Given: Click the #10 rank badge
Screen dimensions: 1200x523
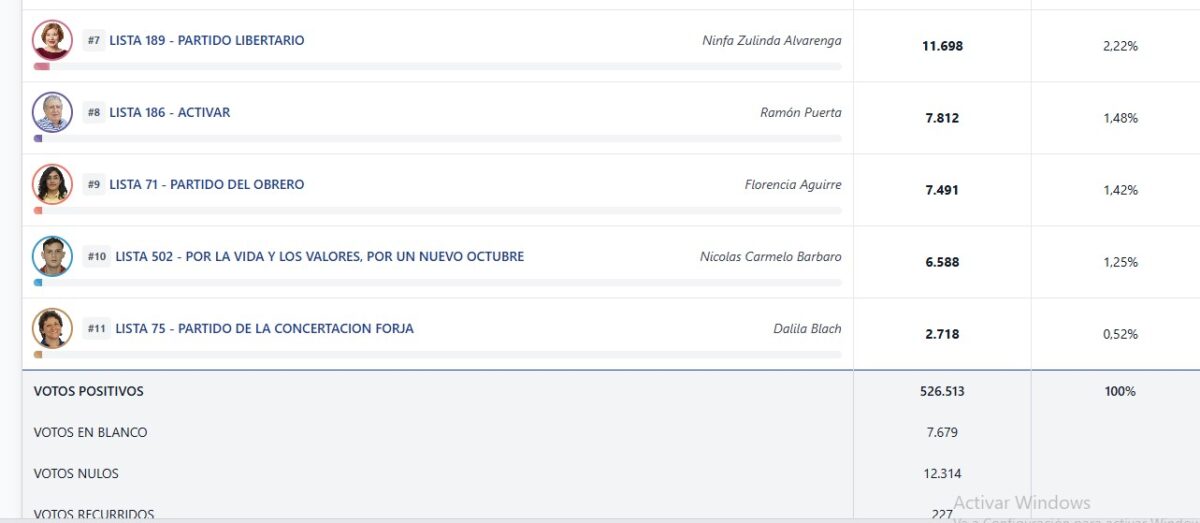Looking at the screenshot, I should click(x=97, y=257).
